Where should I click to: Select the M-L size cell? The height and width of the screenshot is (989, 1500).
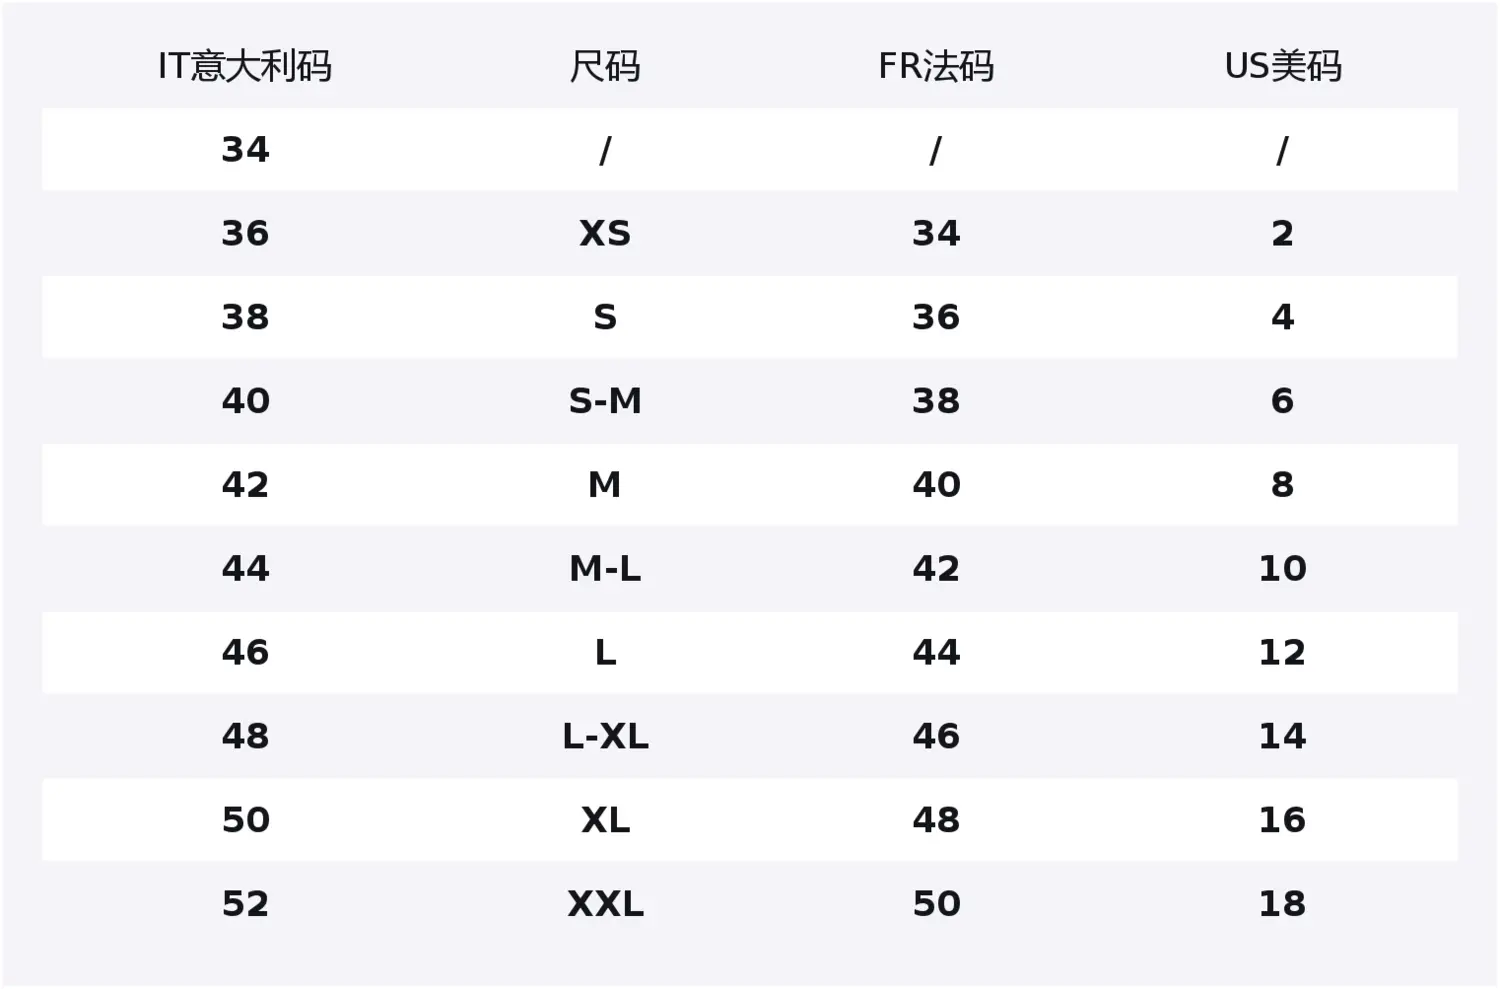click(x=605, y=569)
